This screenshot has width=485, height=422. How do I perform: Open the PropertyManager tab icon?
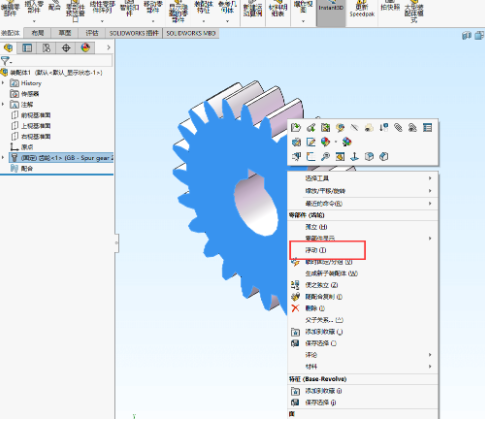27,48
